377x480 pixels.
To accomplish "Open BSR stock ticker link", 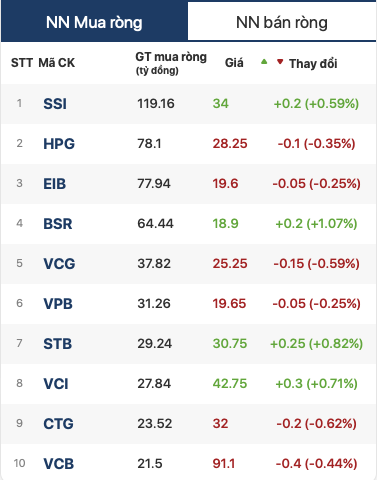I will coord(58,224).
